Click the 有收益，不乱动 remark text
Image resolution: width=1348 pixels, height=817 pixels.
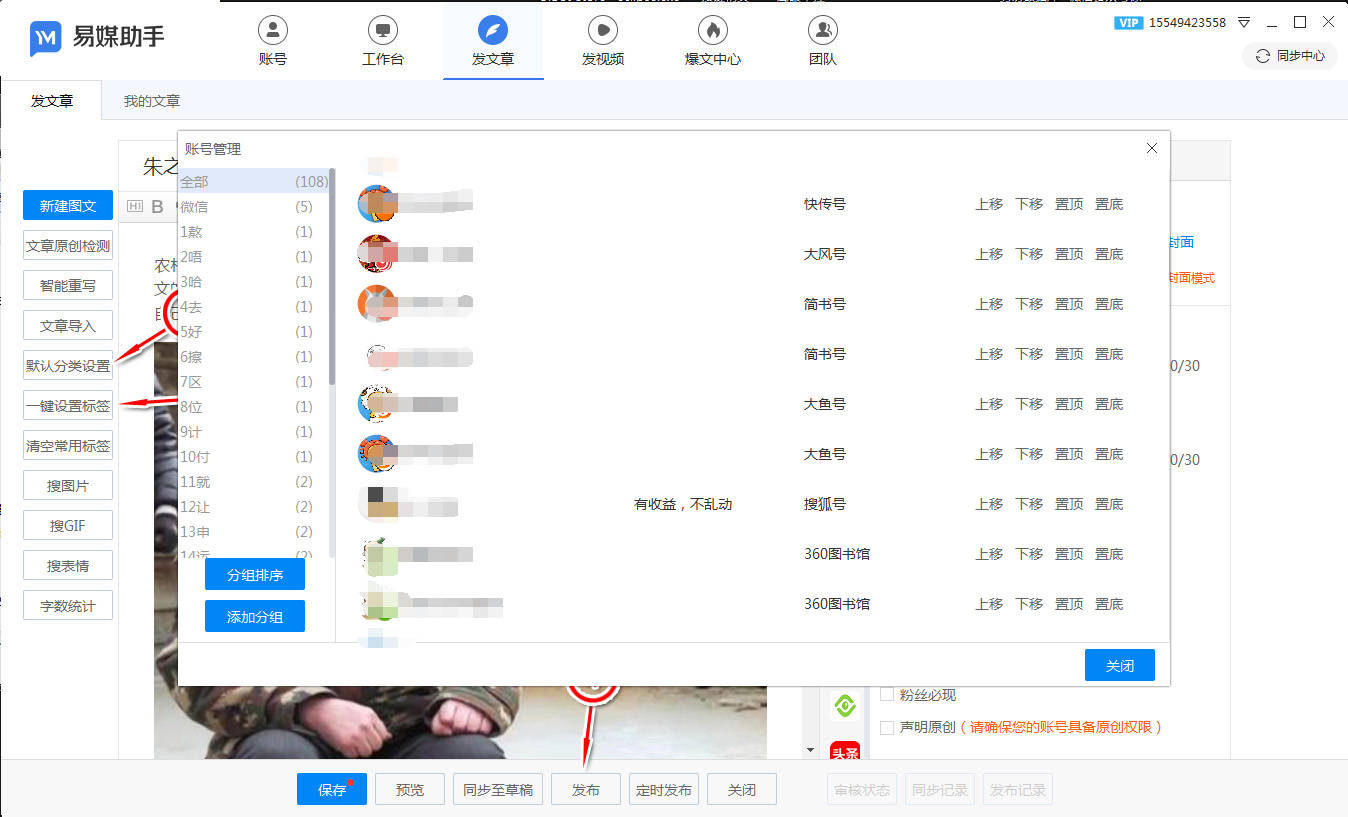pyautogui.click(x=683, y=504)
